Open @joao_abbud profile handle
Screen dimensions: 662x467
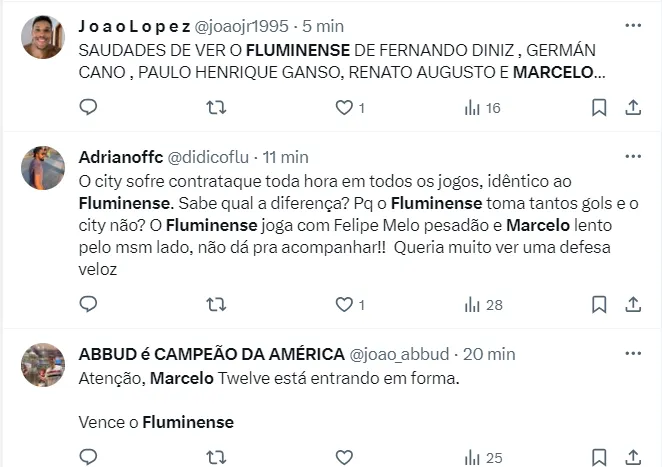coord(398,354)
